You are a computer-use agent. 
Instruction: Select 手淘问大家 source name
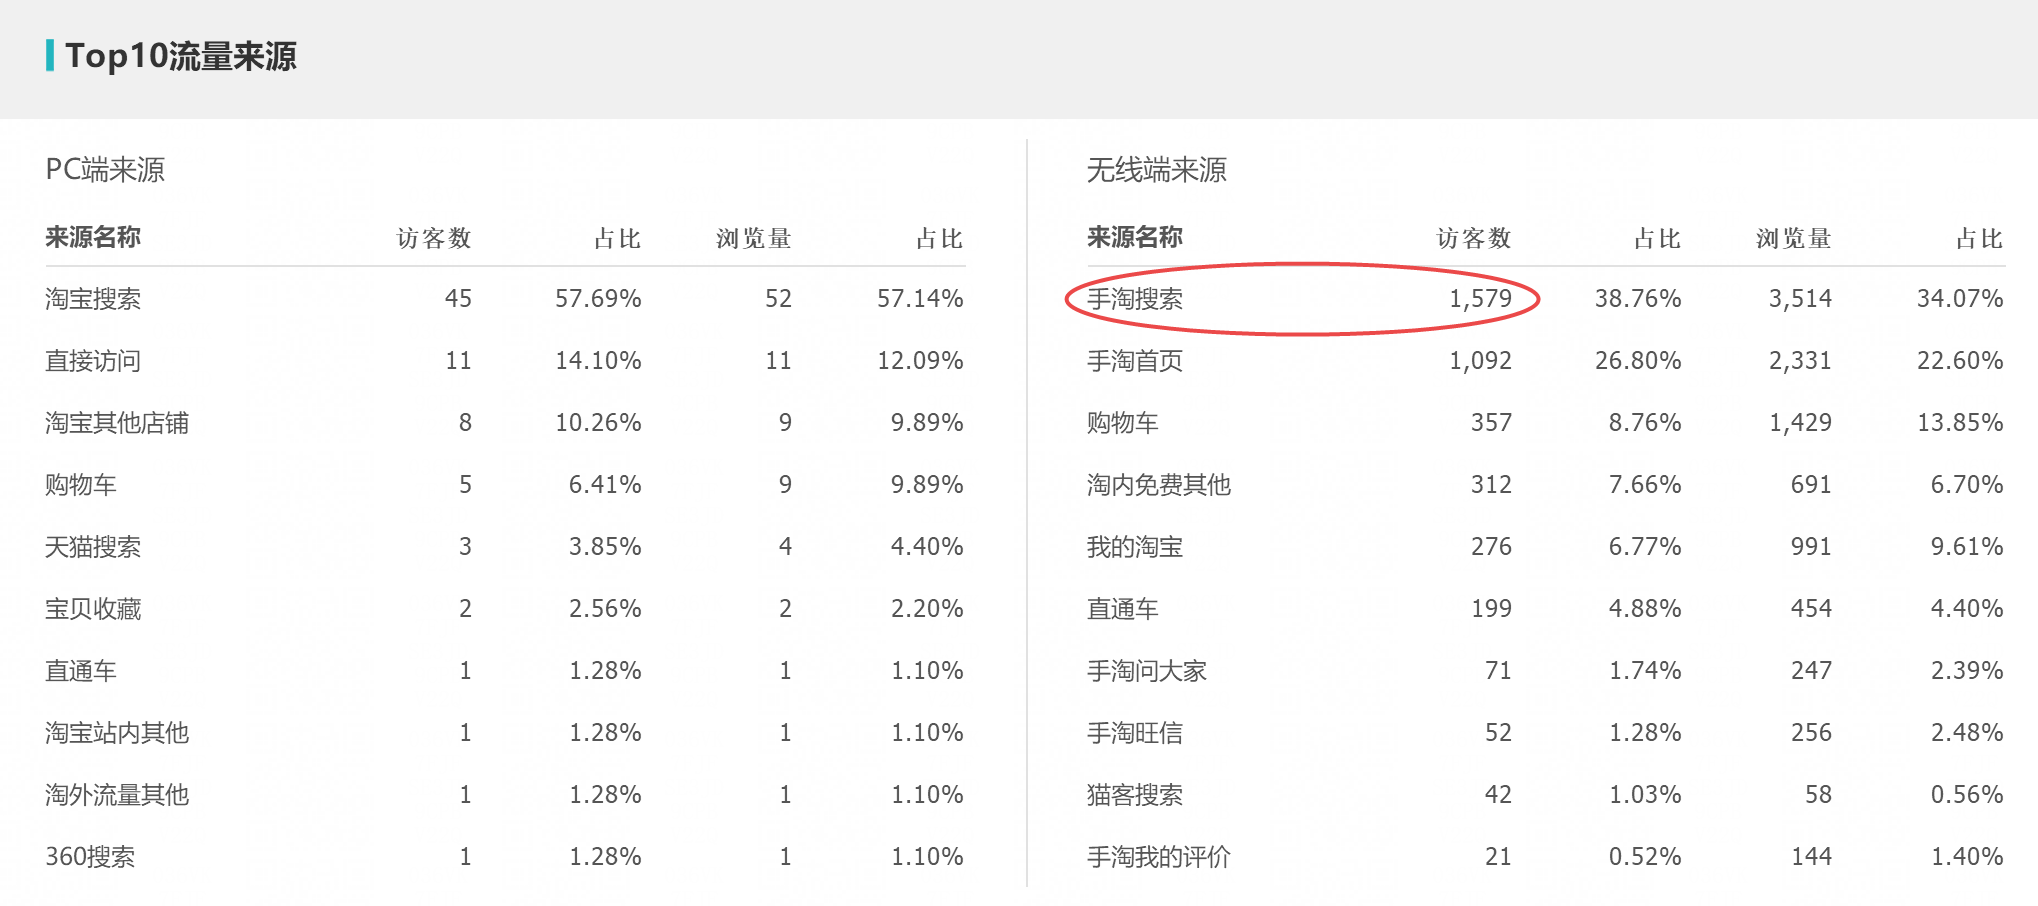click(x=1146, y=671)
